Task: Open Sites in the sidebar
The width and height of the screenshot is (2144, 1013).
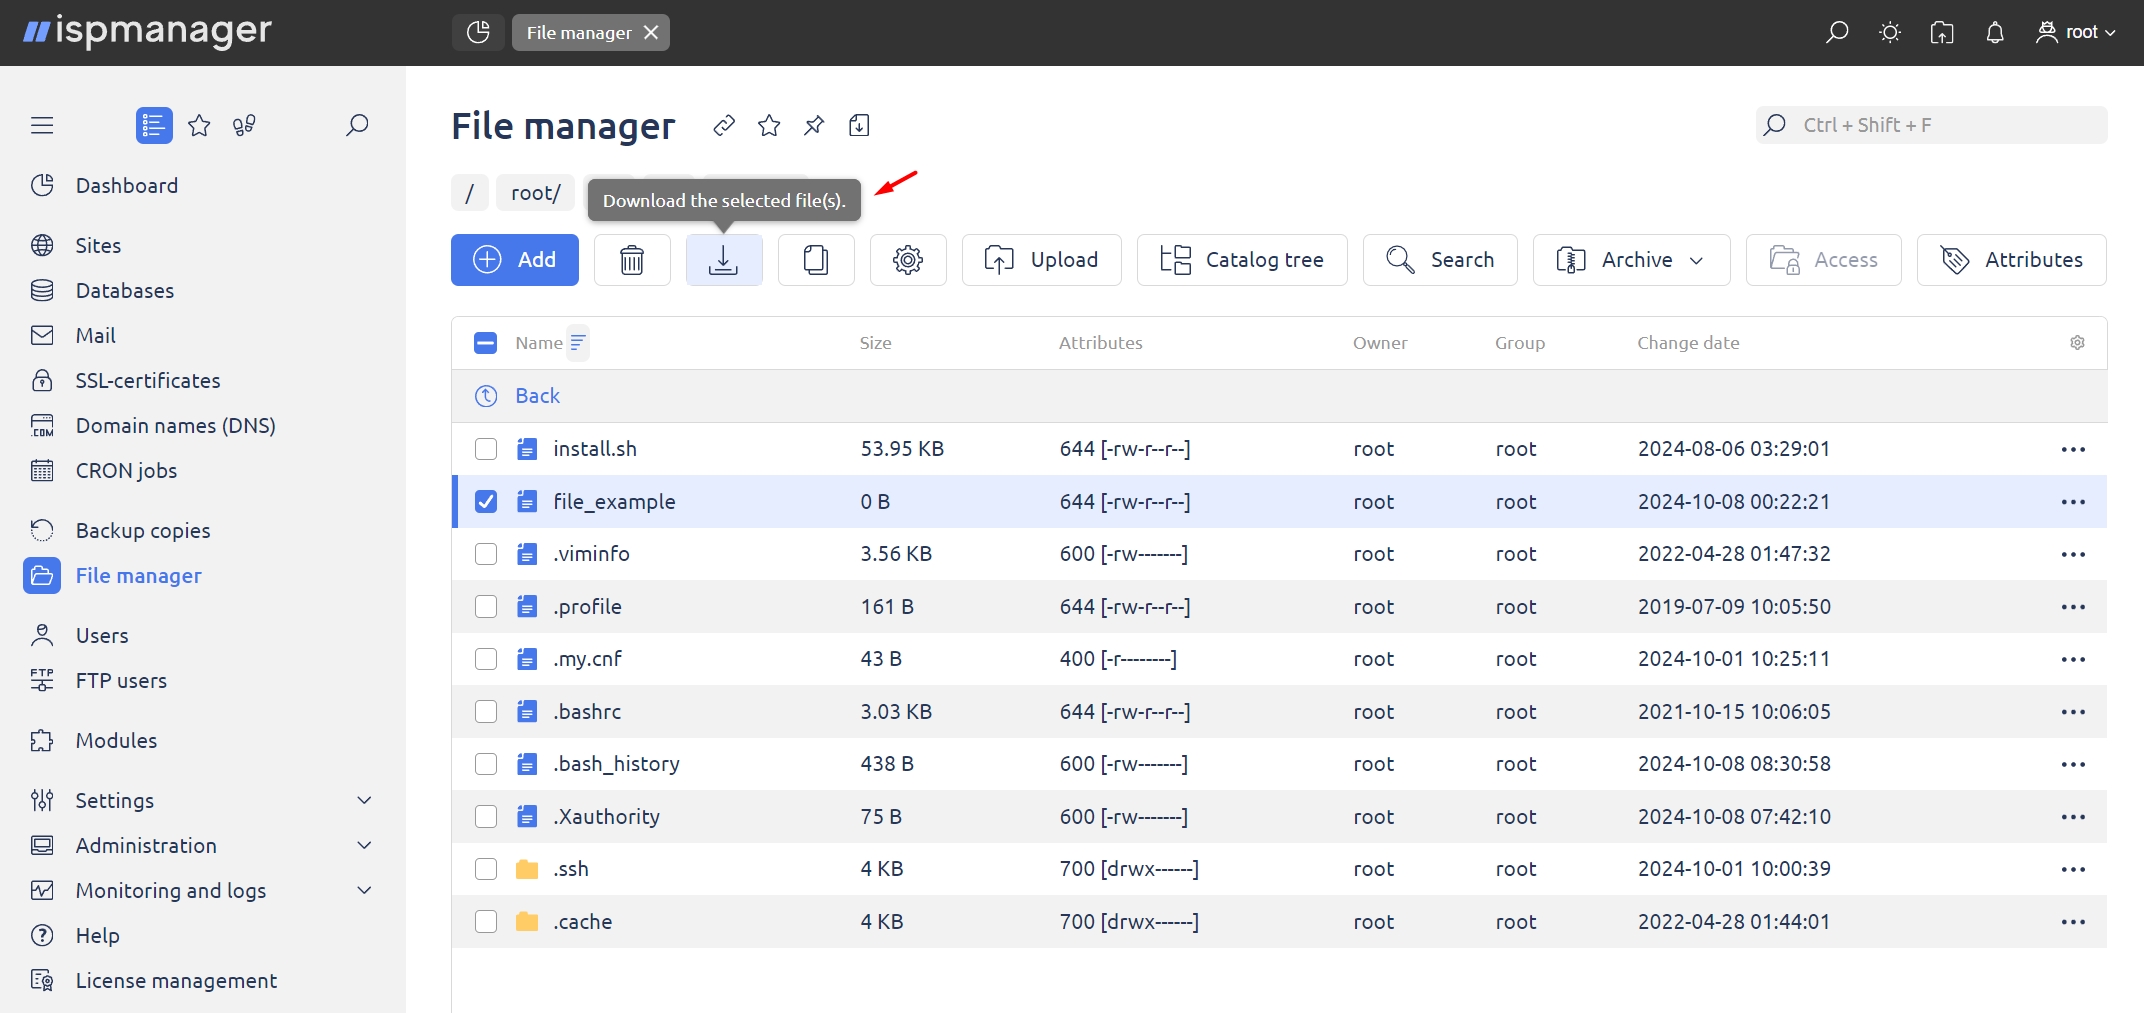Action: (98, 245)
